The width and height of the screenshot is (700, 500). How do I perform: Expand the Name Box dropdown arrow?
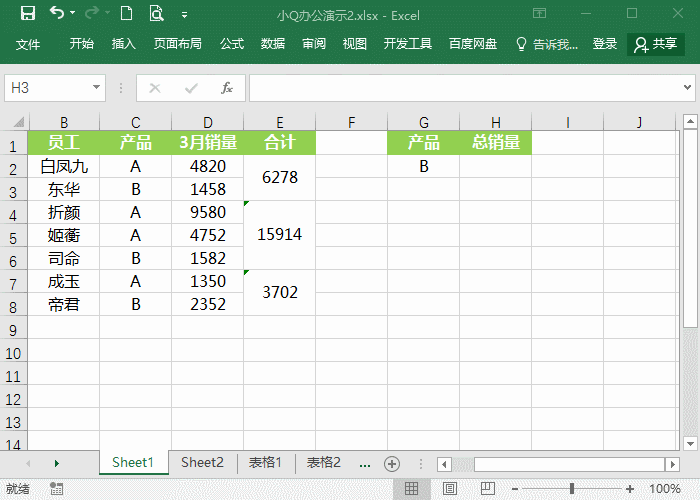click(96, 88)
